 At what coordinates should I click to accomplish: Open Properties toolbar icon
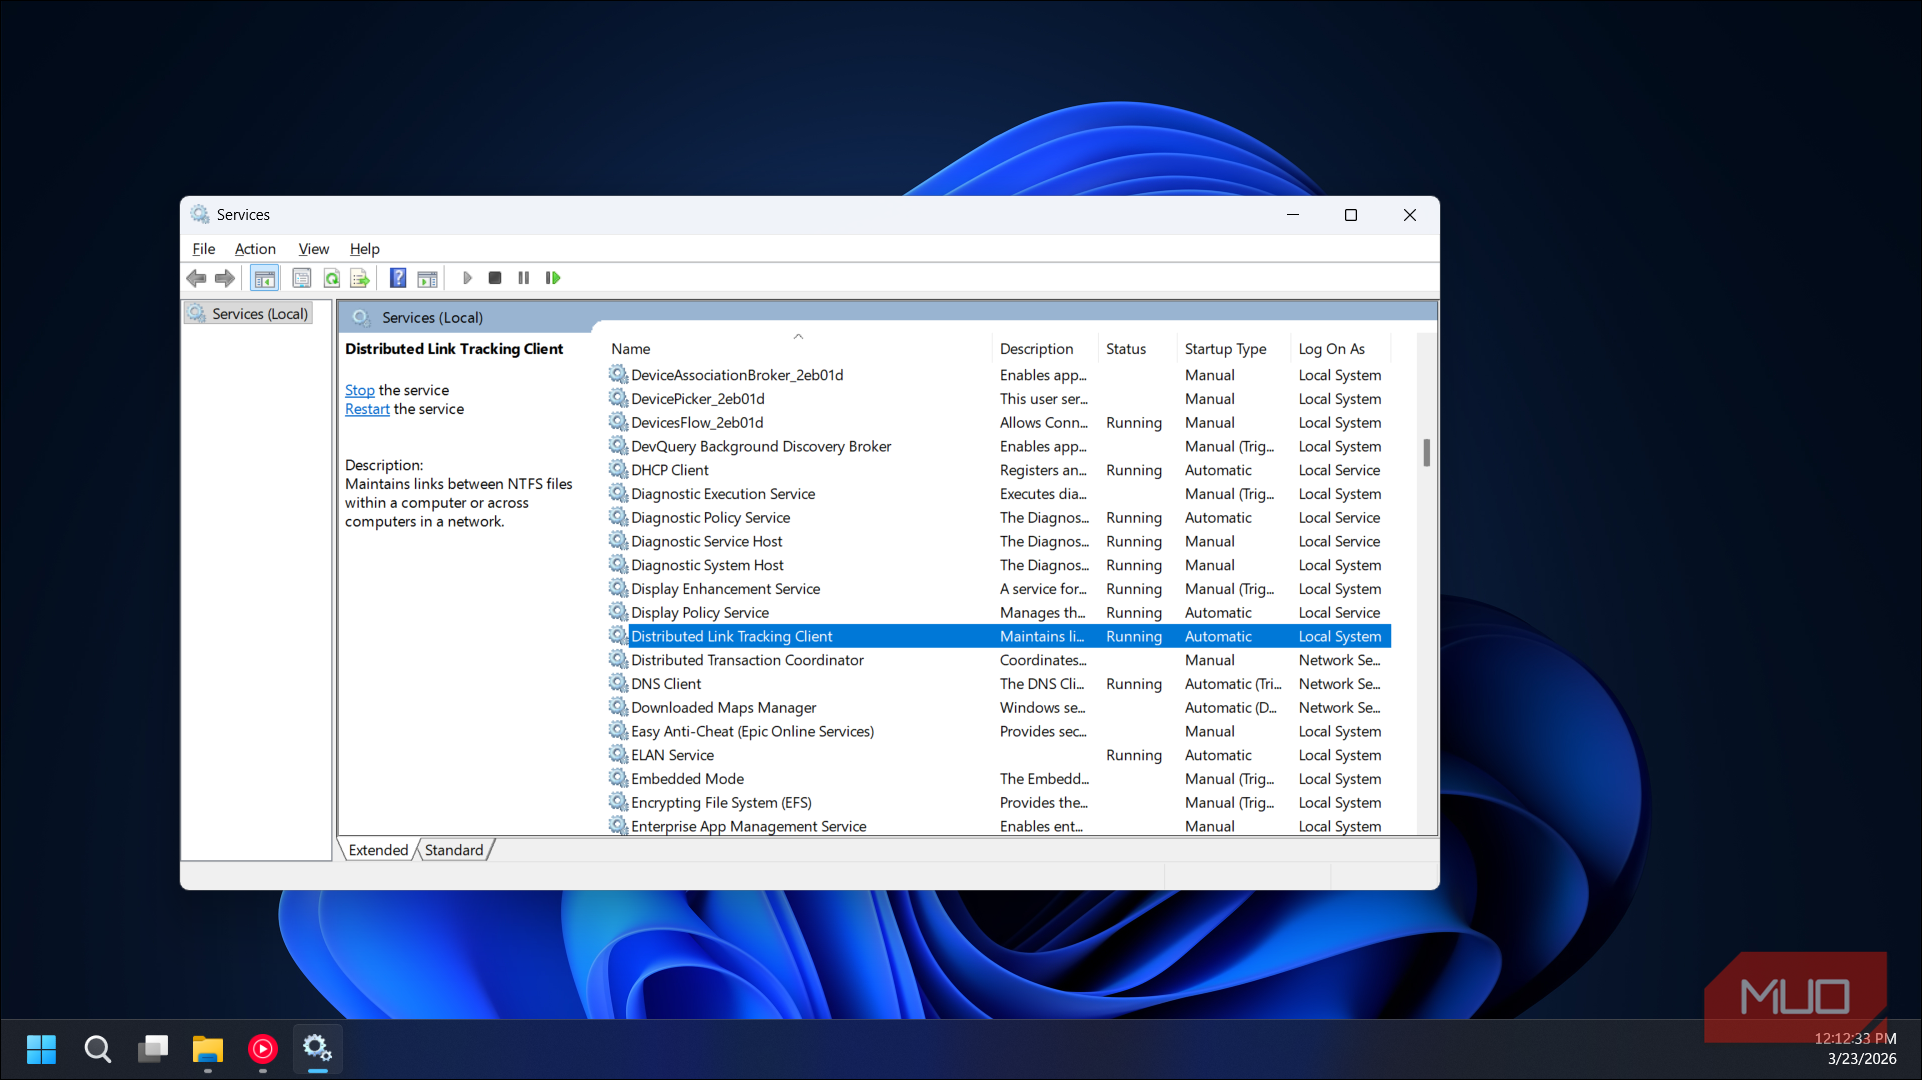point(302,278)
